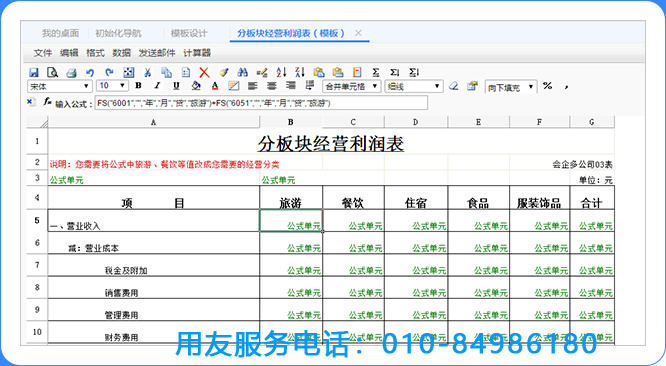666x366 pixels.
Task: Click the fill color bucket icon
Action: [x=196, y=86]
